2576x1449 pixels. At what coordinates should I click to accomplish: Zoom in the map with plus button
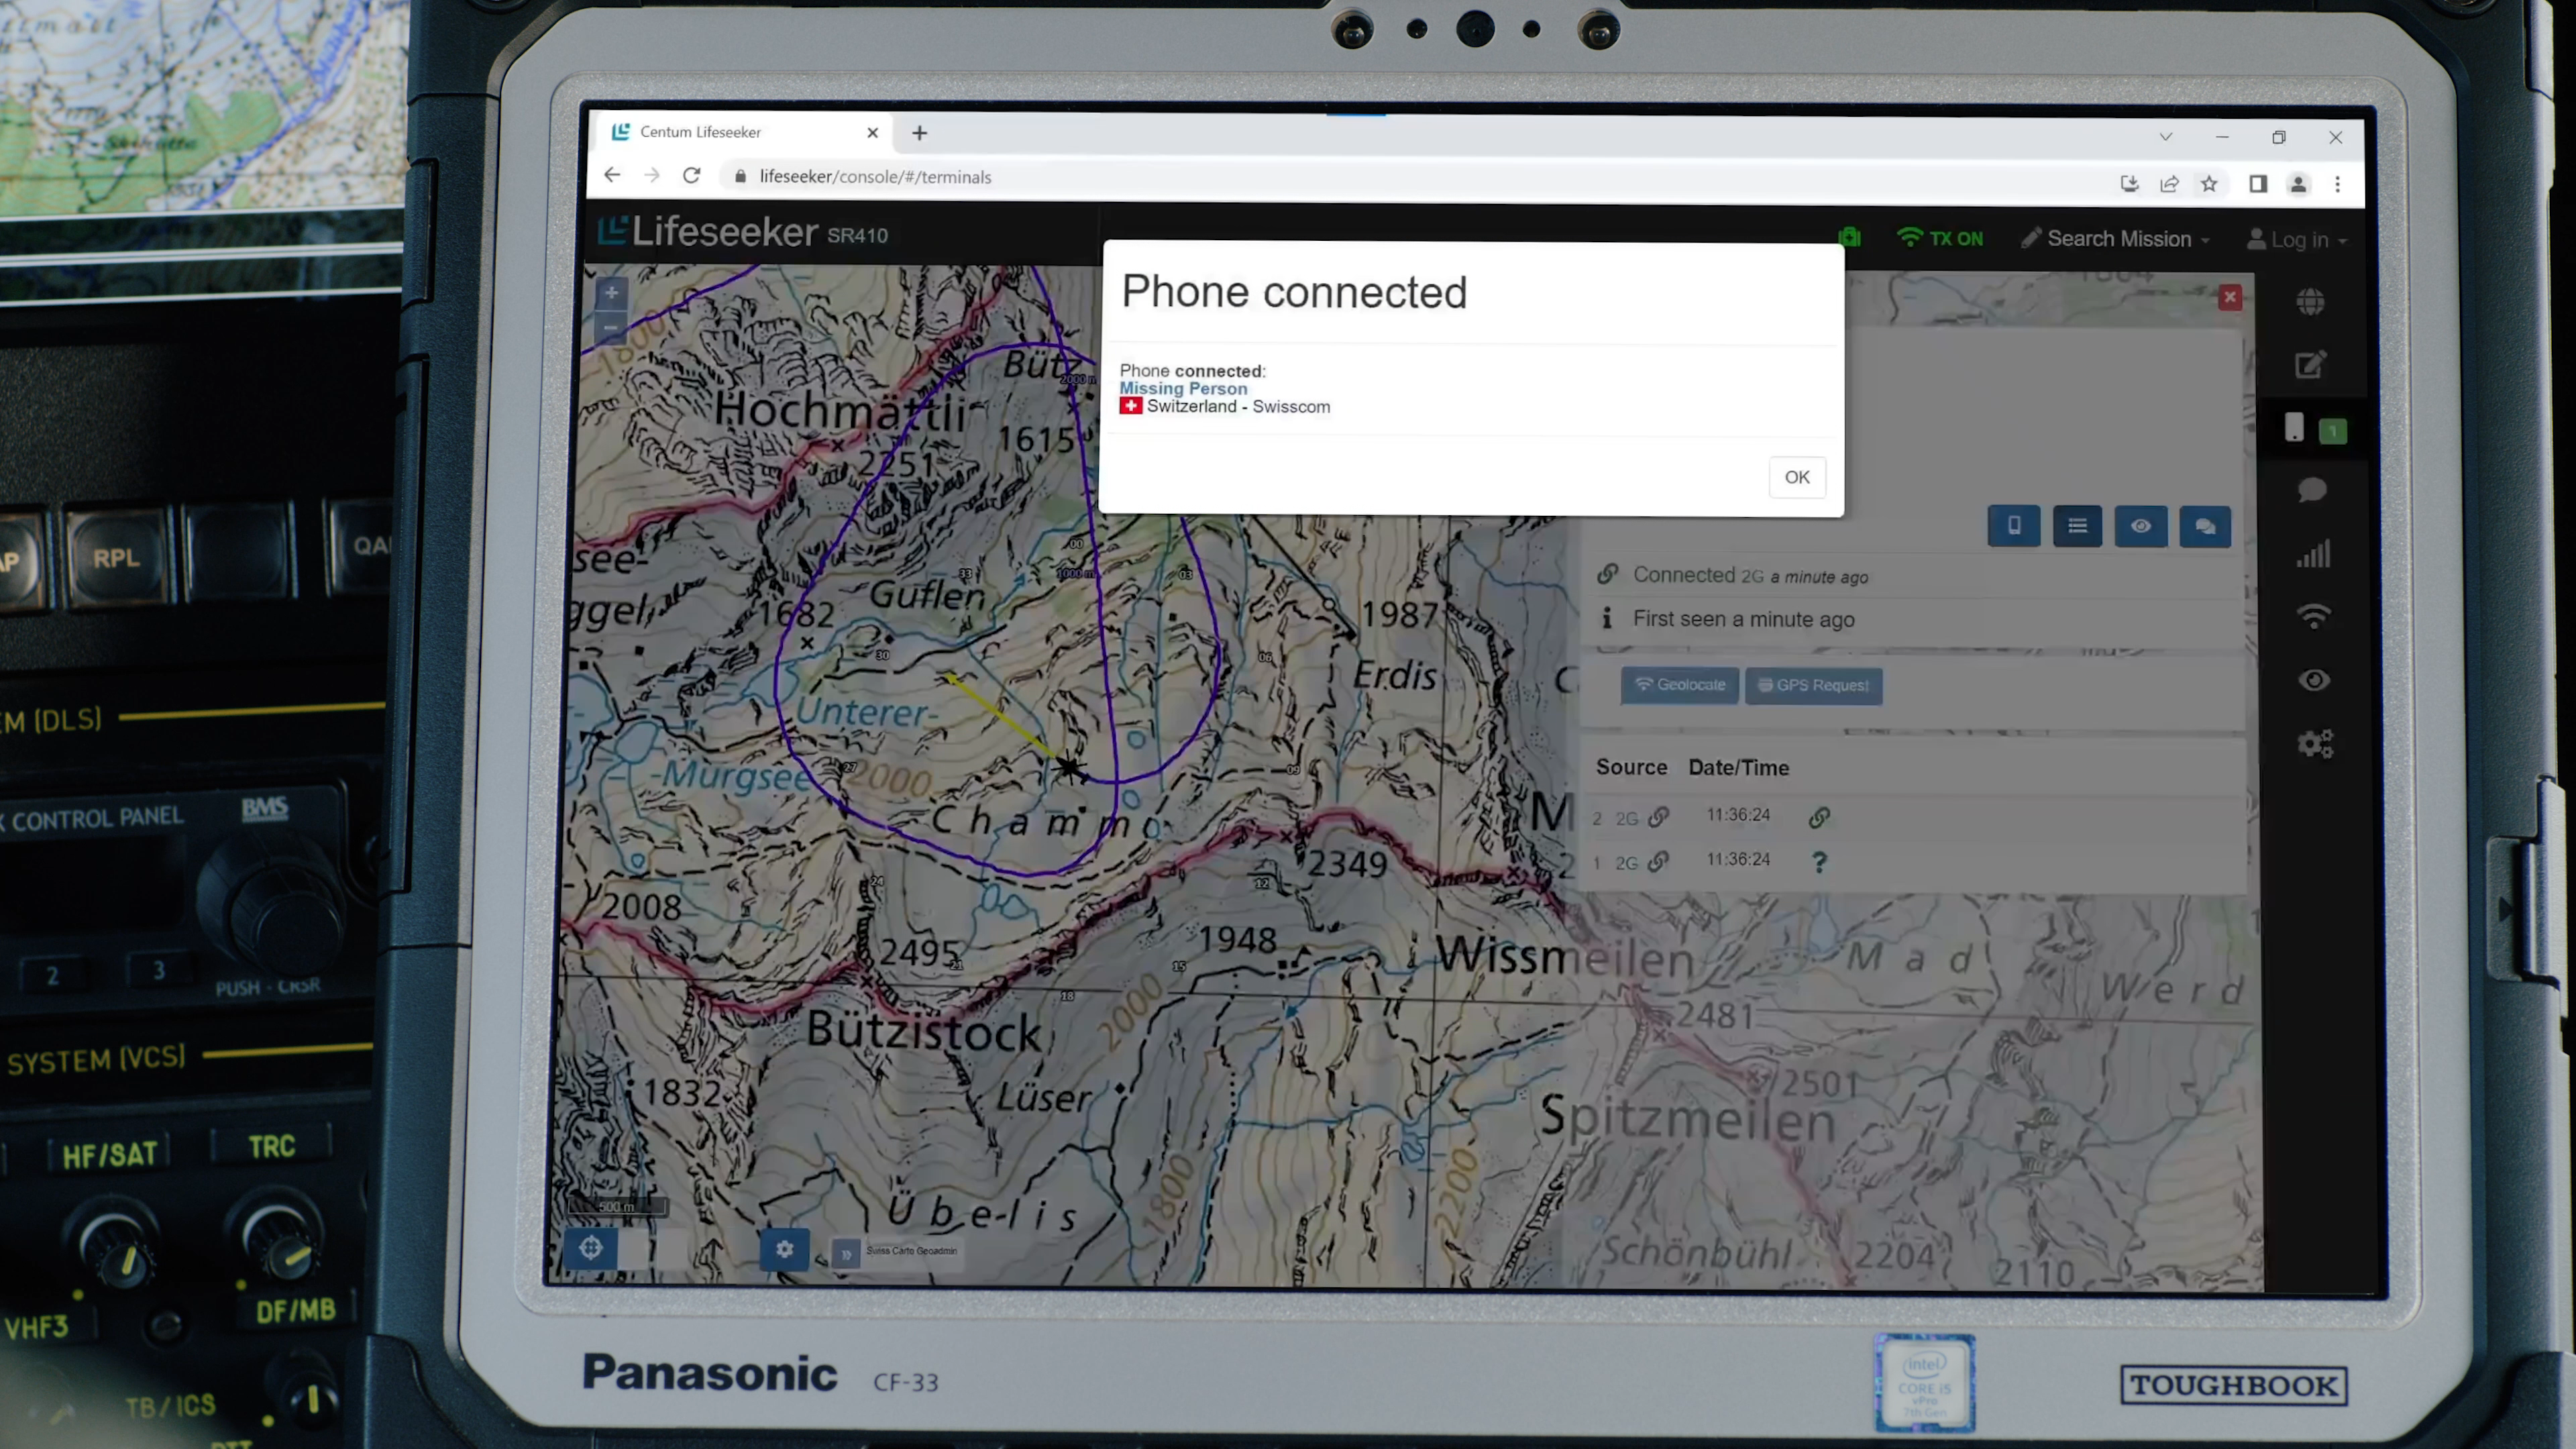click(611, 293)
